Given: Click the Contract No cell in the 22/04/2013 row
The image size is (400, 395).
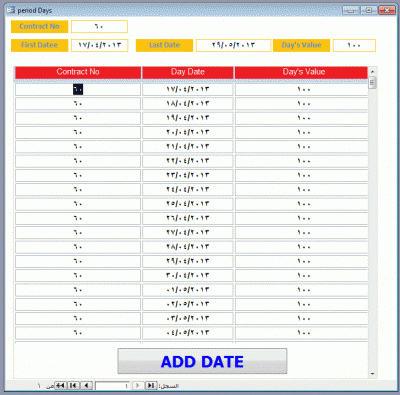Looking at the screenshot, I should point(78,161).
